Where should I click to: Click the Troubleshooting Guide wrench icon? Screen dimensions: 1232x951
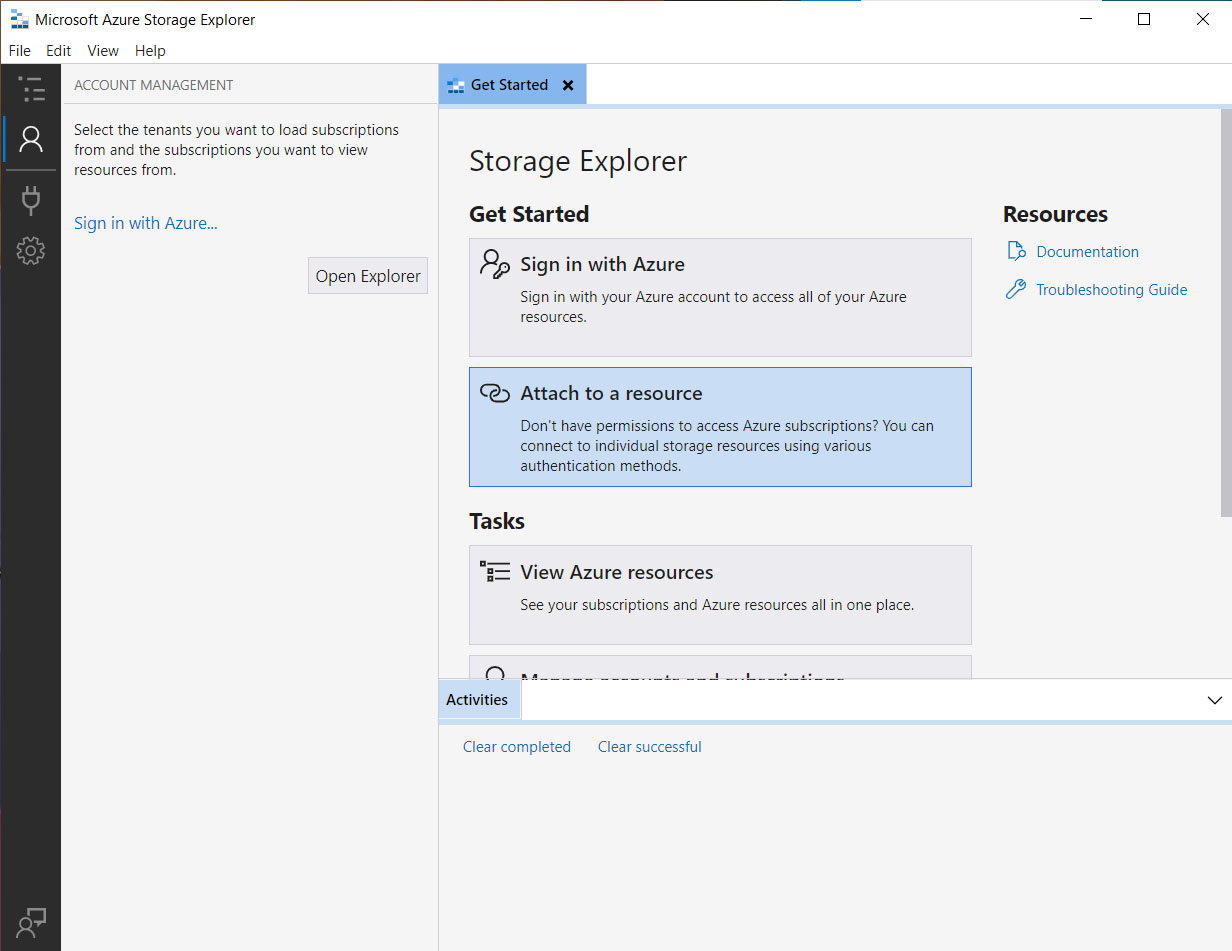1016,290
